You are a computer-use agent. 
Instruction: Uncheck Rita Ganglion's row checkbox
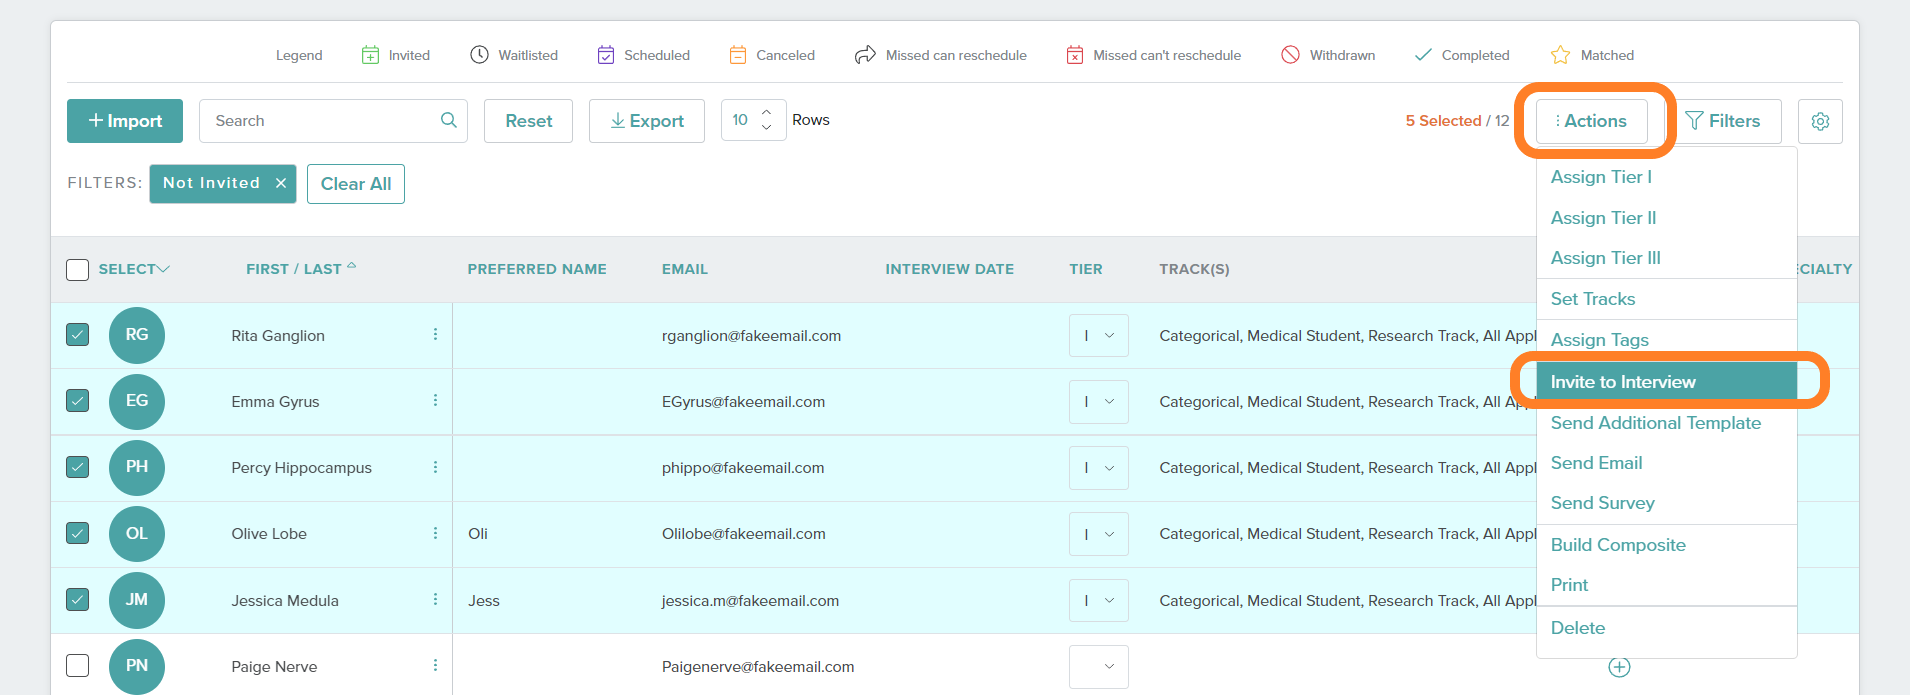(77, 334)
